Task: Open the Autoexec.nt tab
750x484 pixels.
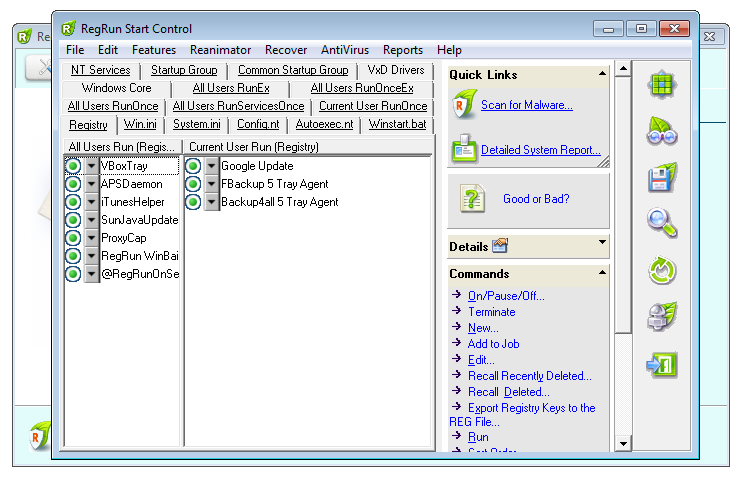Action: pos(324,124)
